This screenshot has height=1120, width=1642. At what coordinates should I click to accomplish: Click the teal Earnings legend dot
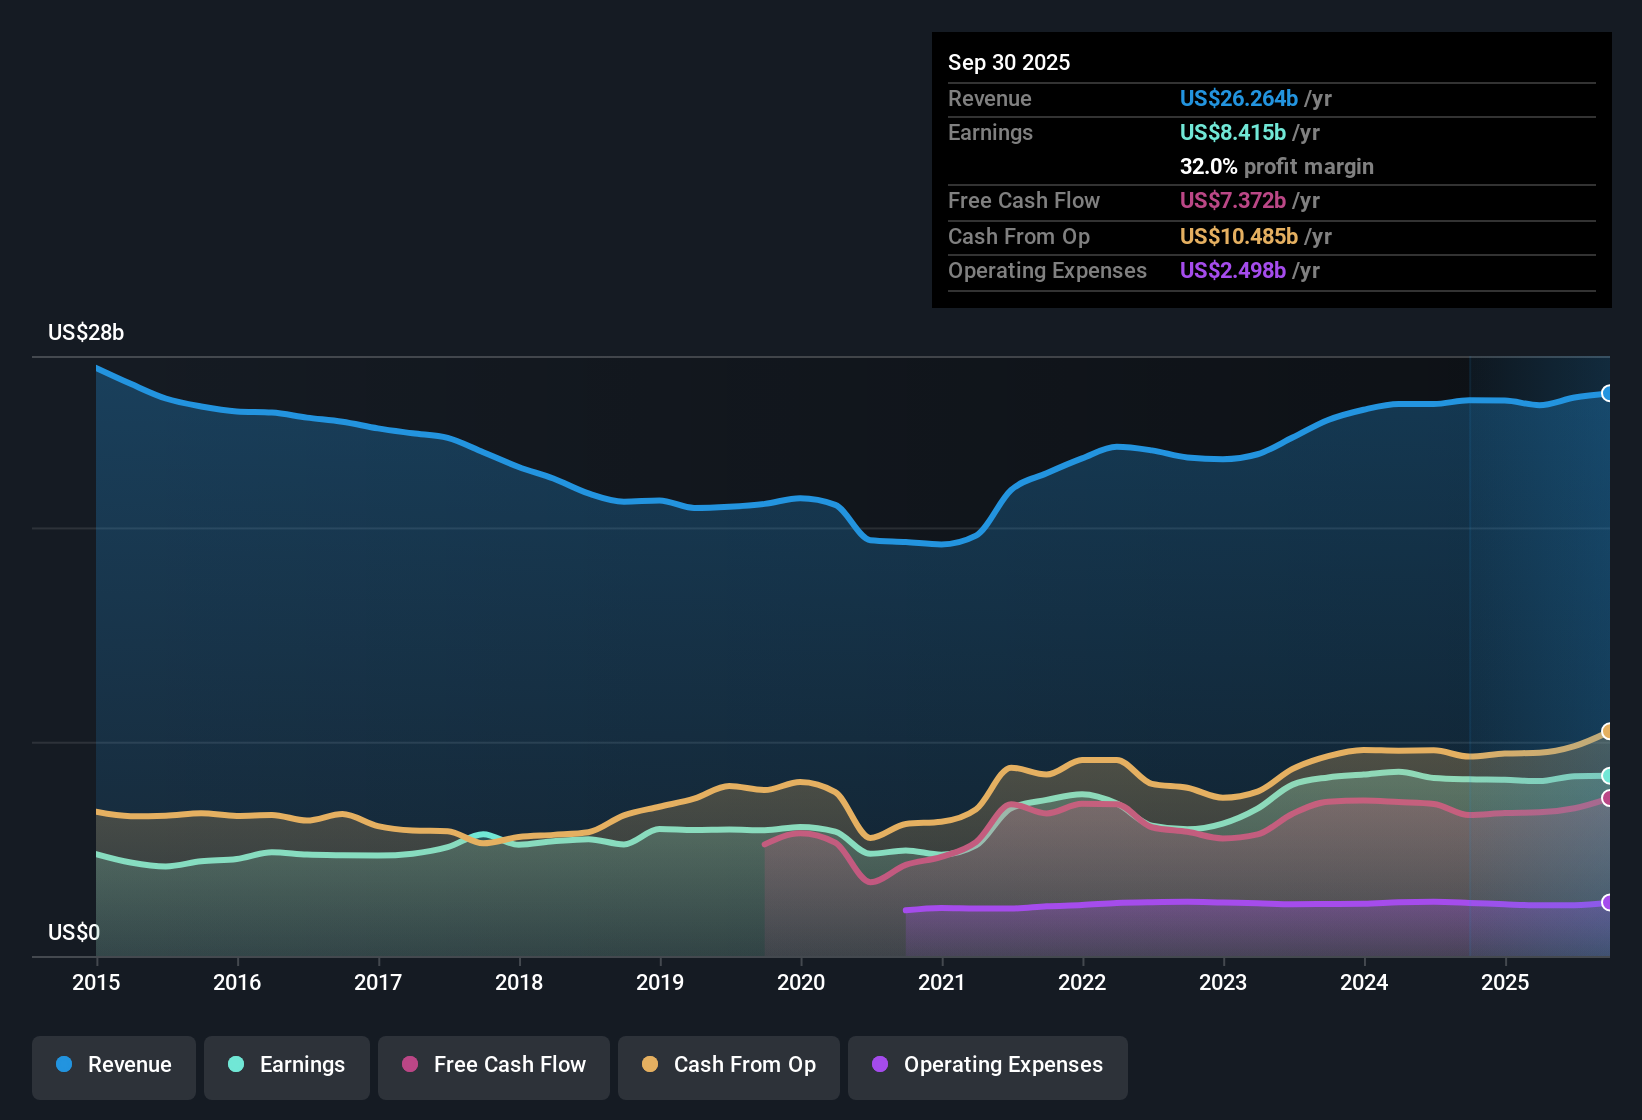pos(237,1065)
